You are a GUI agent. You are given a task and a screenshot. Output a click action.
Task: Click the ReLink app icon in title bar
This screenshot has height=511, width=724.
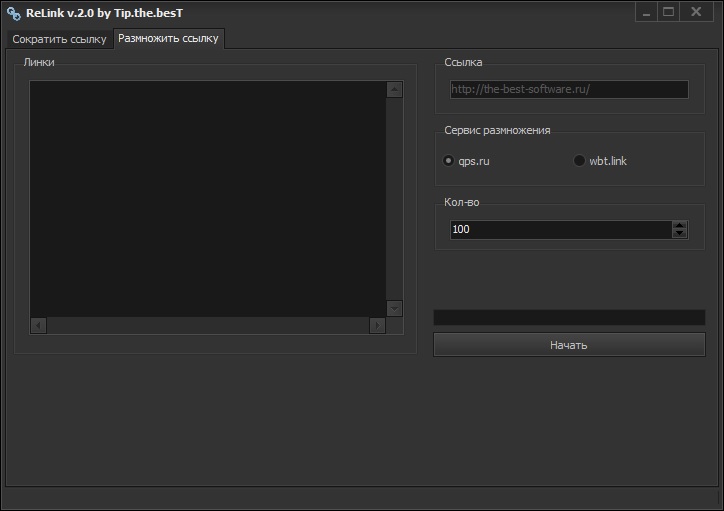[14, 13]
